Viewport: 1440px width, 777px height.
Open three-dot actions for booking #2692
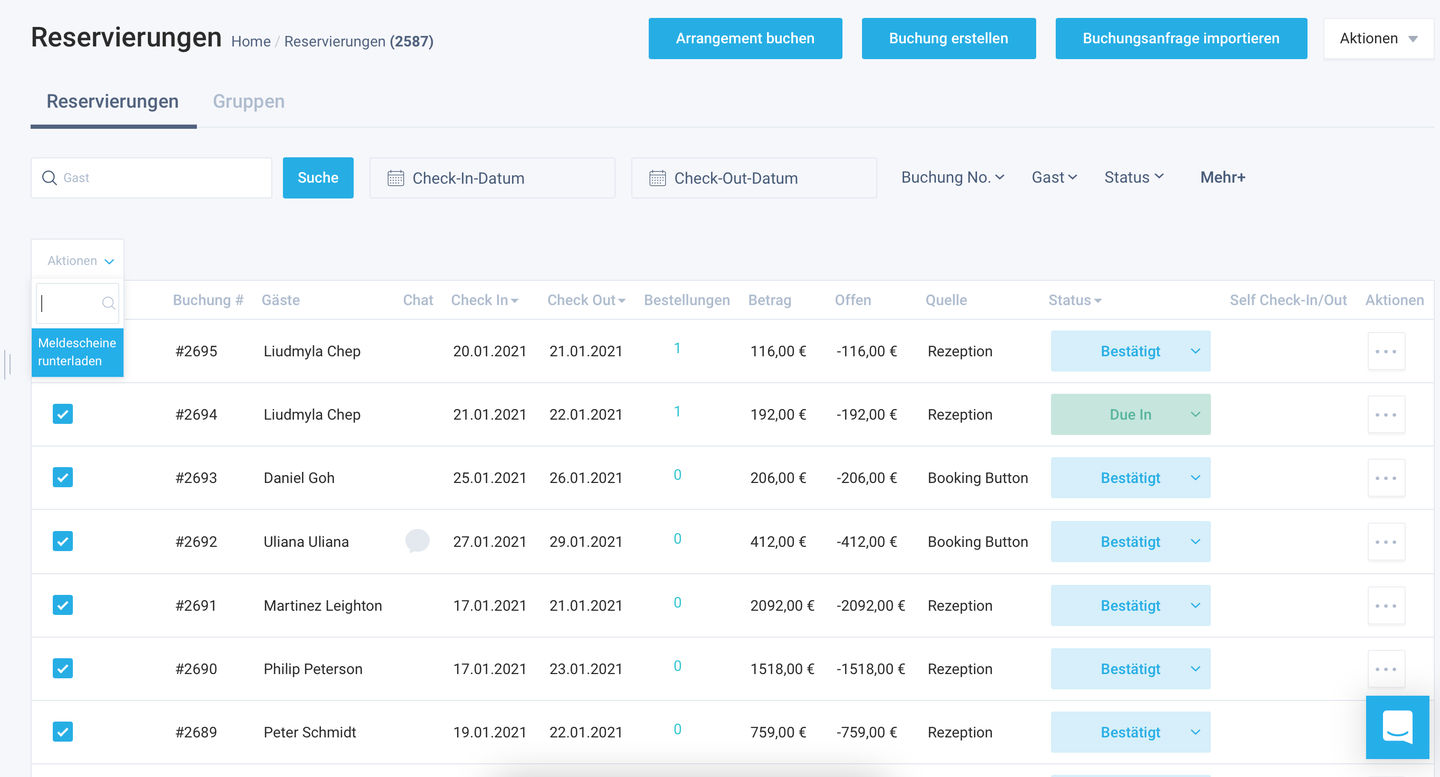click(1386, 541)
